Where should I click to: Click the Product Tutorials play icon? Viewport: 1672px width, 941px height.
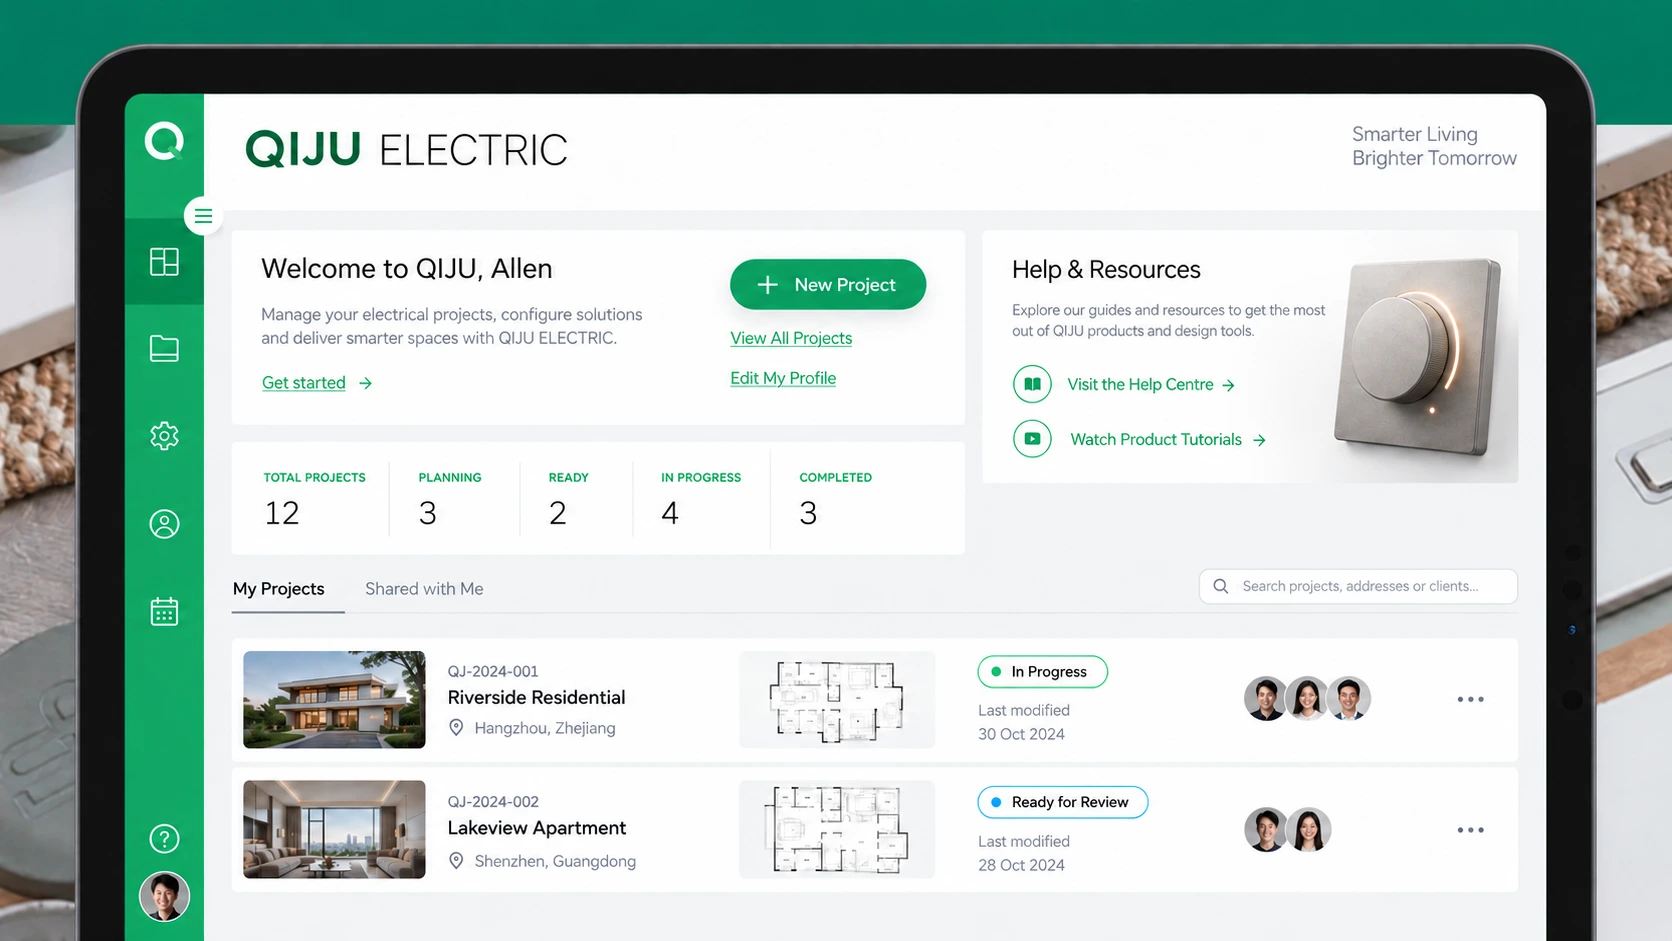pyautogui.click(x=1032, y=439)
